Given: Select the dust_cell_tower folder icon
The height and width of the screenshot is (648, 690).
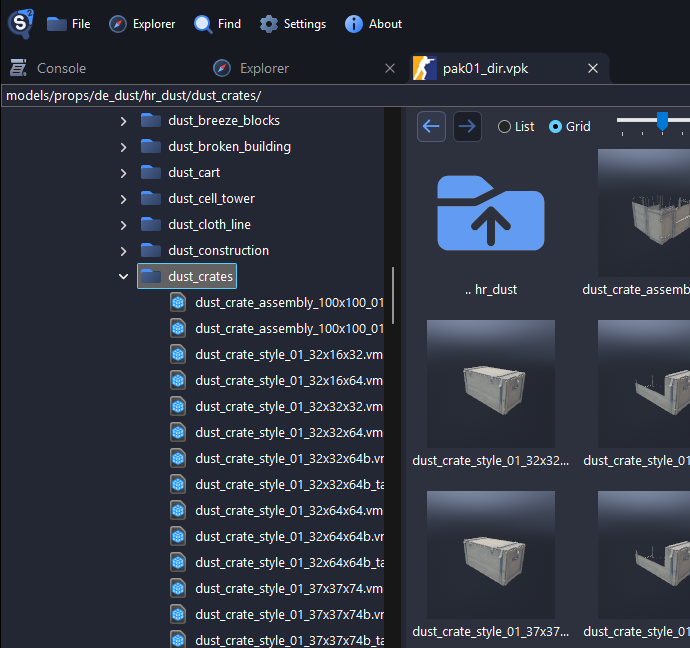Looking at the screenshot, I should (x=150, y=198).
